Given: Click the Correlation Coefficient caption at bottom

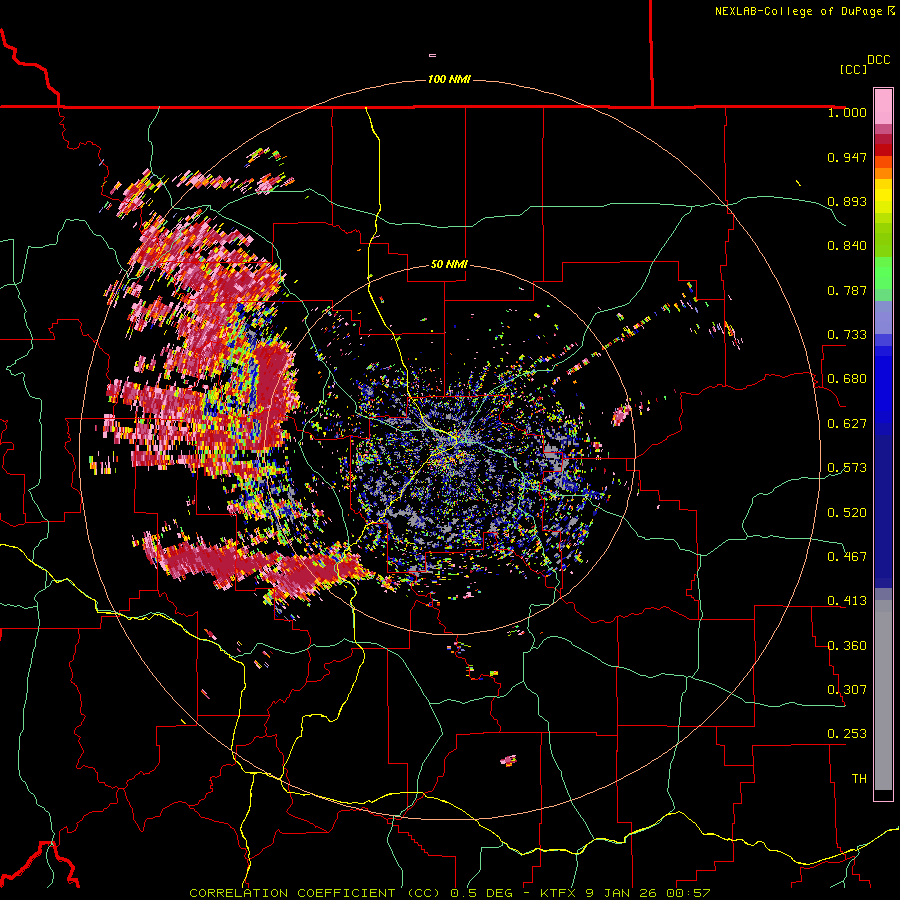Looking at the screenshot, I should pyautogui.click(x=449, y=893).
